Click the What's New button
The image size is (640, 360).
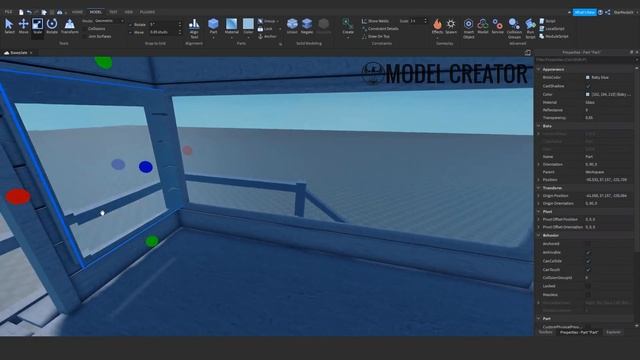[x=584, y=12]
